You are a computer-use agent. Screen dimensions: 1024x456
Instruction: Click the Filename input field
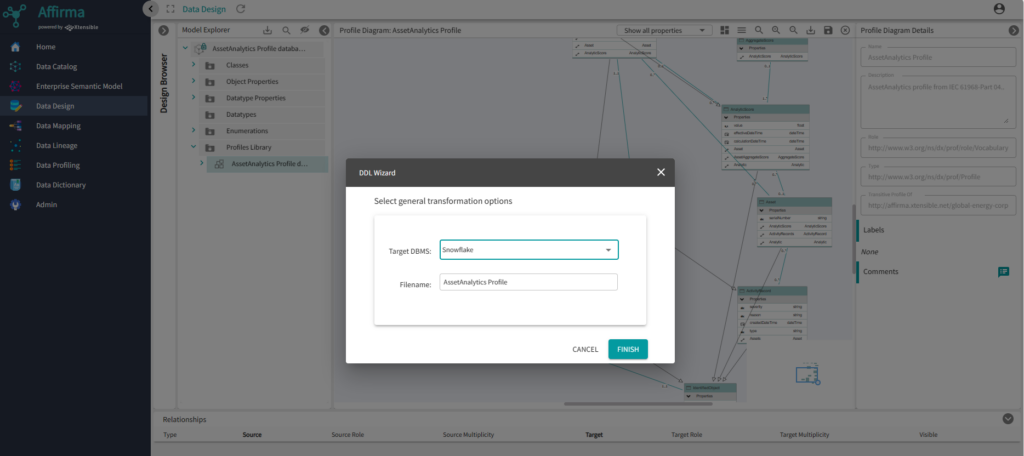click(x=528, y=283)
